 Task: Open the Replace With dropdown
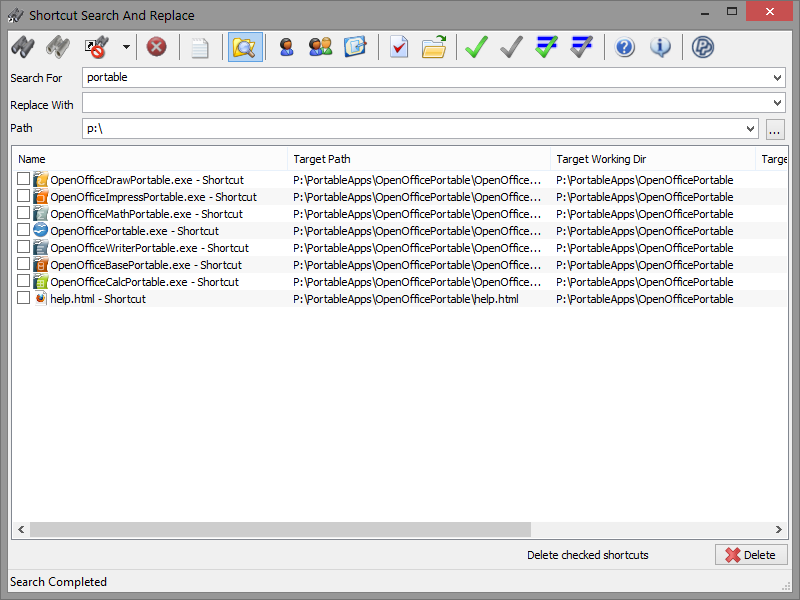pyautogui.click(x=777, y=102)
